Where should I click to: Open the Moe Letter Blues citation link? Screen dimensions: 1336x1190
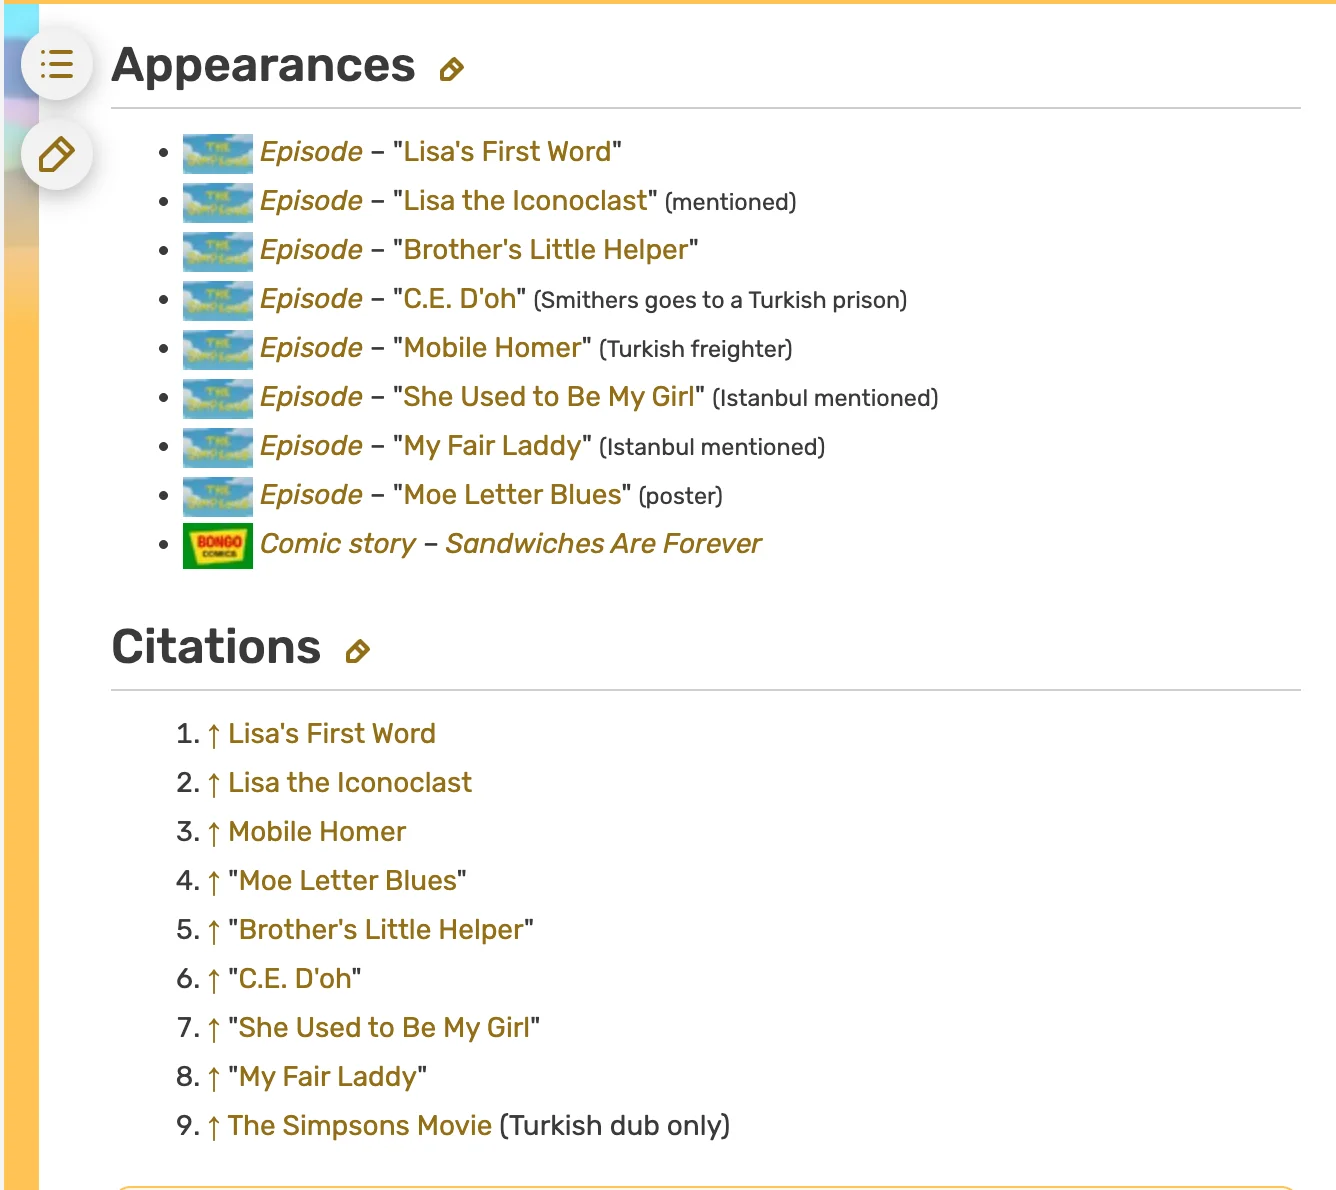click(x=347, y=880)
